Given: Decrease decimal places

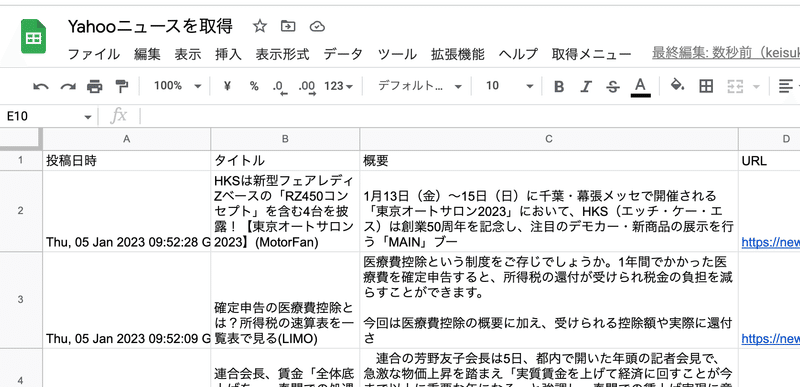Looking at the screenshot, I should point(280,87).
